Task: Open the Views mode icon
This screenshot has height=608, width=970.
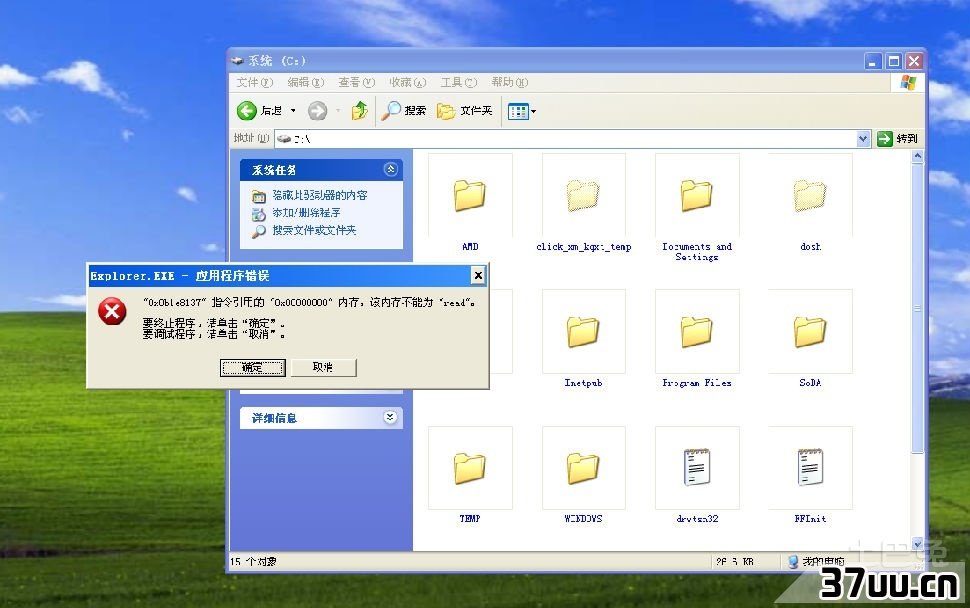Action: click(518, 111)
